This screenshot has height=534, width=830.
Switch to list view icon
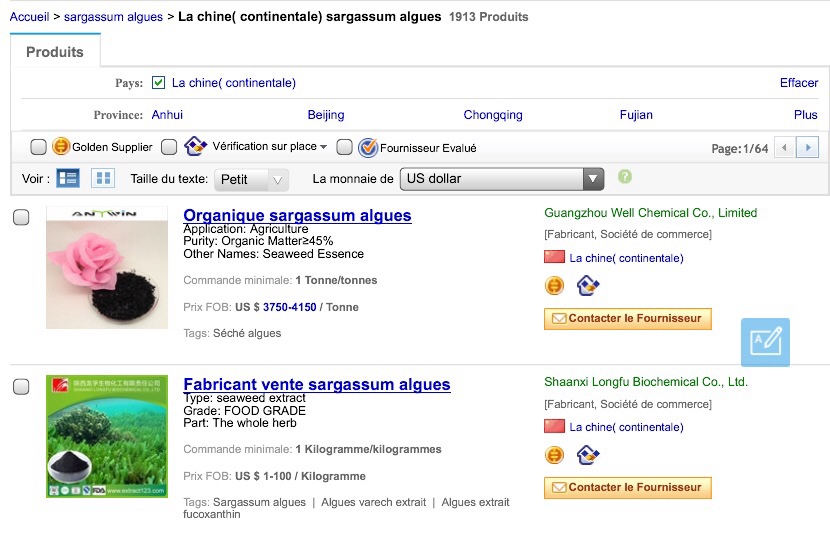68,178
